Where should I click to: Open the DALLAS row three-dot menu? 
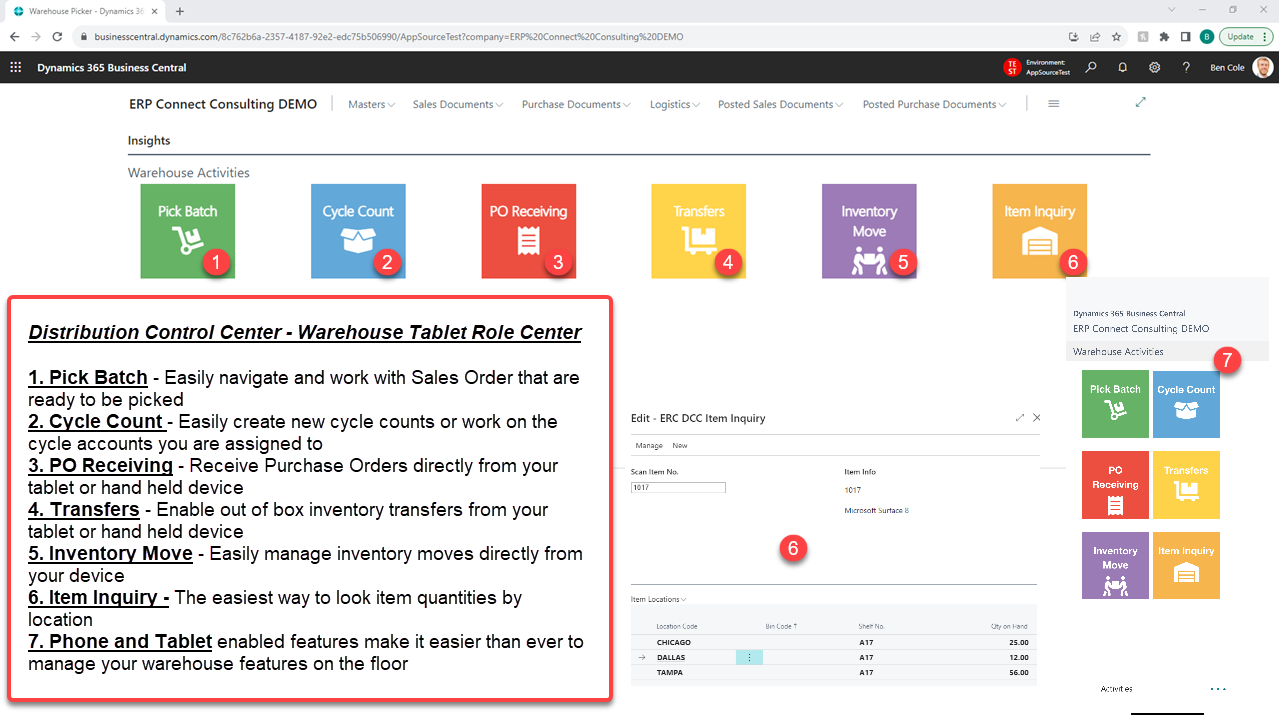tap(749, 657)
